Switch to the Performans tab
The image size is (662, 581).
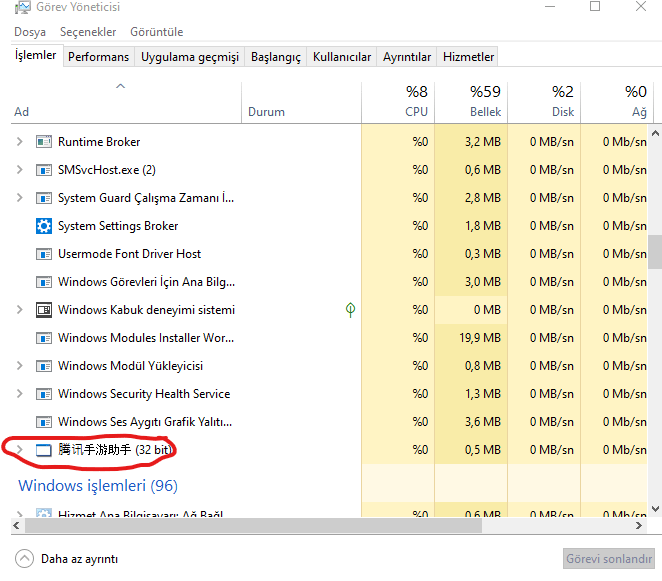(x=98, y=57)
